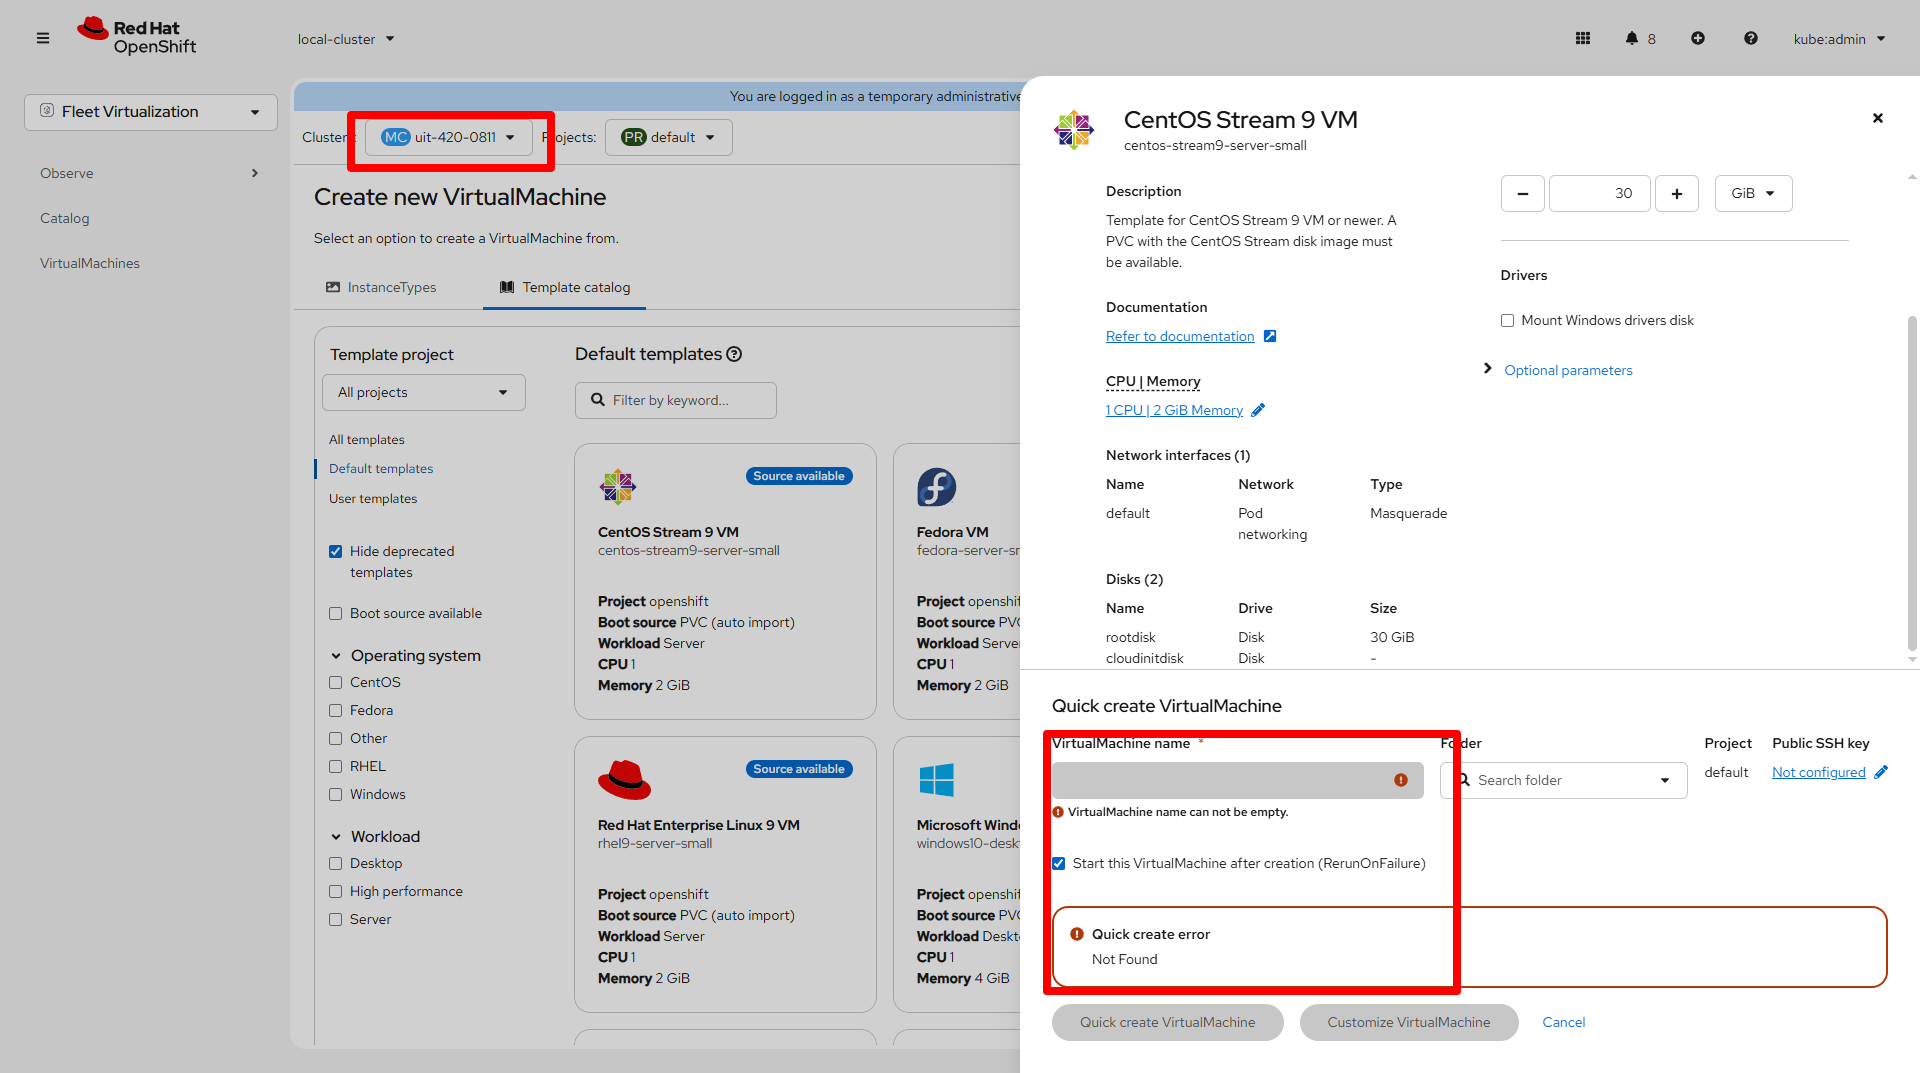The width and height of the screenshot is (1920, 1073).
Task: Click the Default templates help icon
Action: tap(734, 354)
